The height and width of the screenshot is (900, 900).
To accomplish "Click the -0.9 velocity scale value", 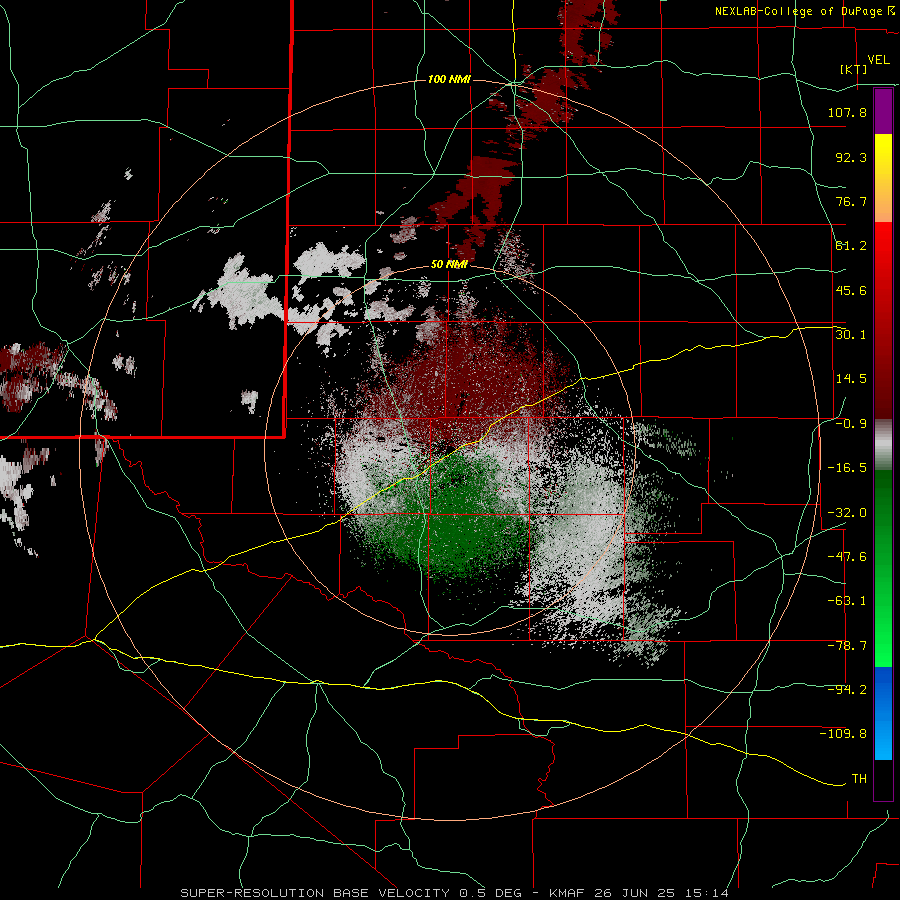I will tap(851, 424).
